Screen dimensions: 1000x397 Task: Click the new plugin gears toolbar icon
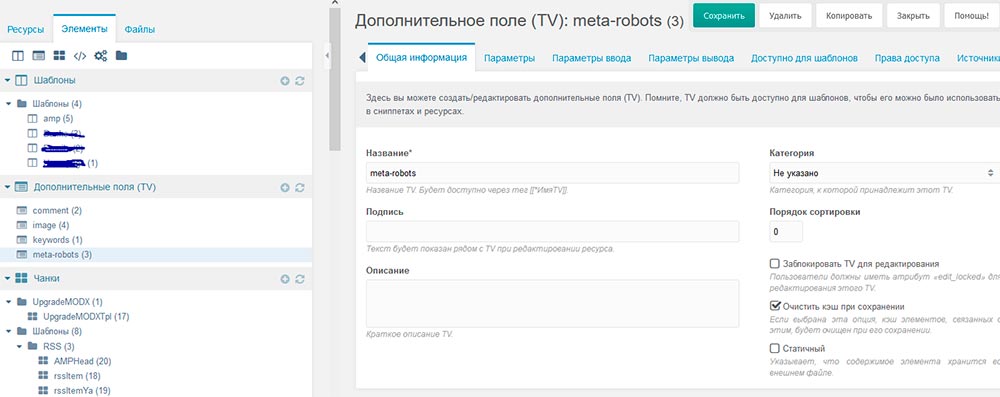point(101,56)
